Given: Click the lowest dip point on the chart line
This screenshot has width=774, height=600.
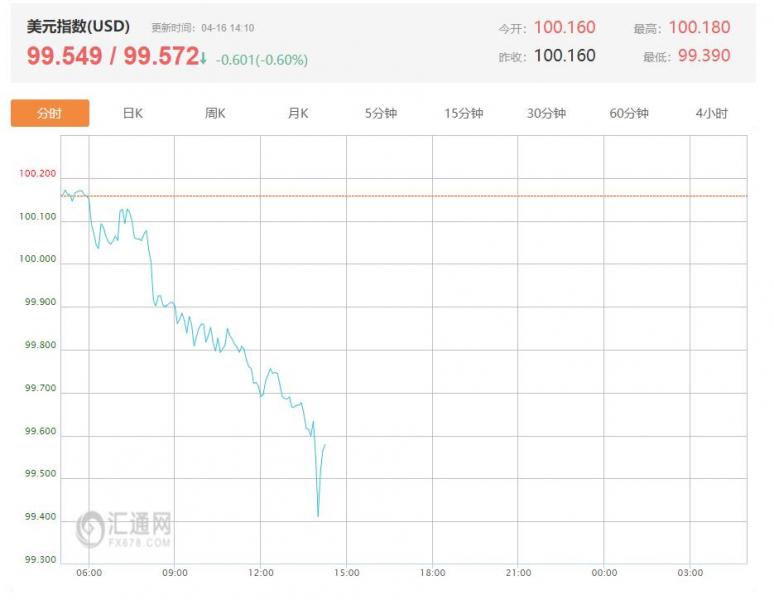Looking at the screenshot, I should pyautogui.click(x=318, y=516).
